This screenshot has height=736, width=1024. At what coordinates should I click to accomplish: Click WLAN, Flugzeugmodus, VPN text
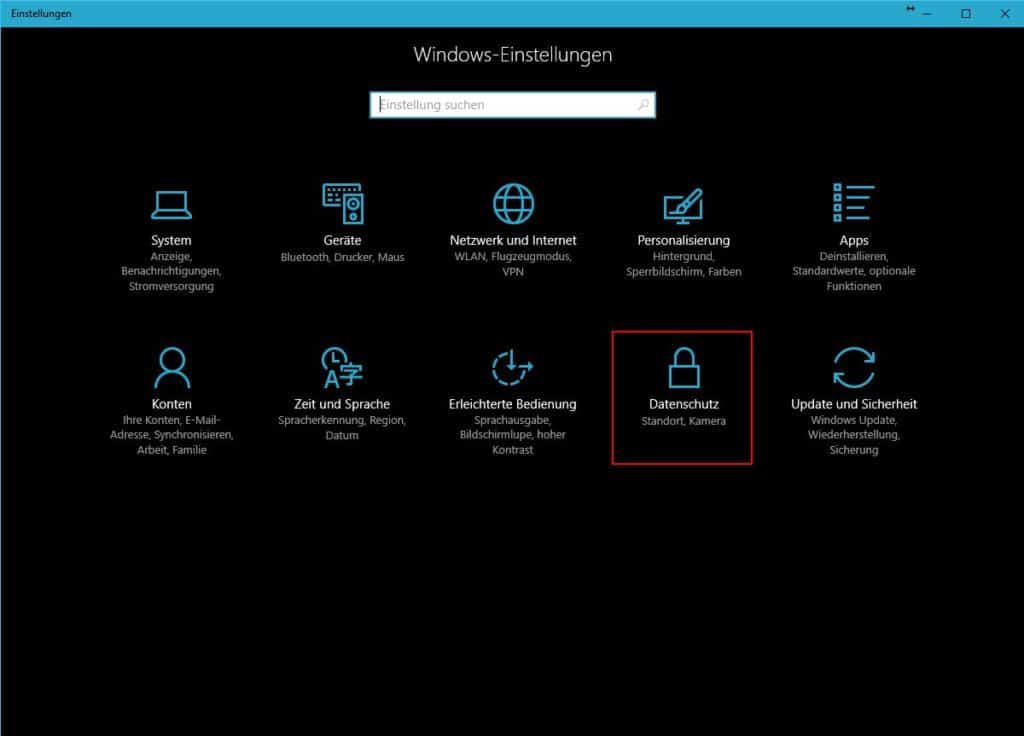pos(512,263)
